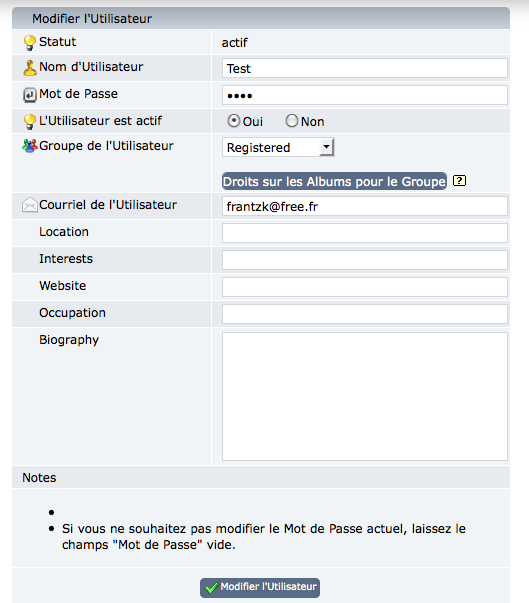Click the key icon beside Mot de Passe
The image size is (529, 603).
pyautogui.click(x=30, y=95)
